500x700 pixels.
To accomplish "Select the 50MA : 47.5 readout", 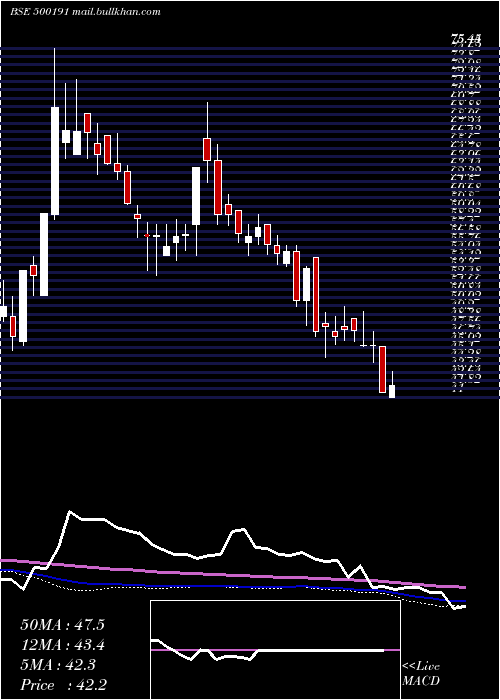I will tap(62, 625).
